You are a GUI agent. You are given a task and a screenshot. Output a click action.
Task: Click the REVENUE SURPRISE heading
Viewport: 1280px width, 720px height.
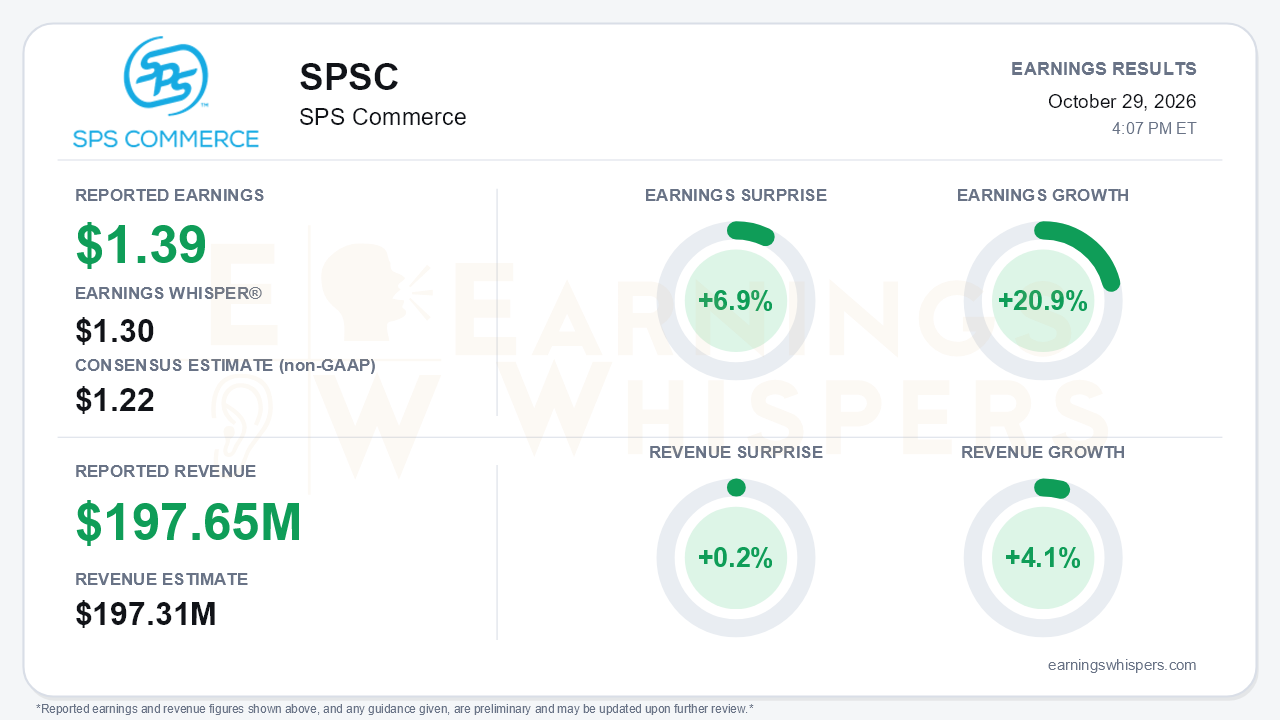[736, 452]
